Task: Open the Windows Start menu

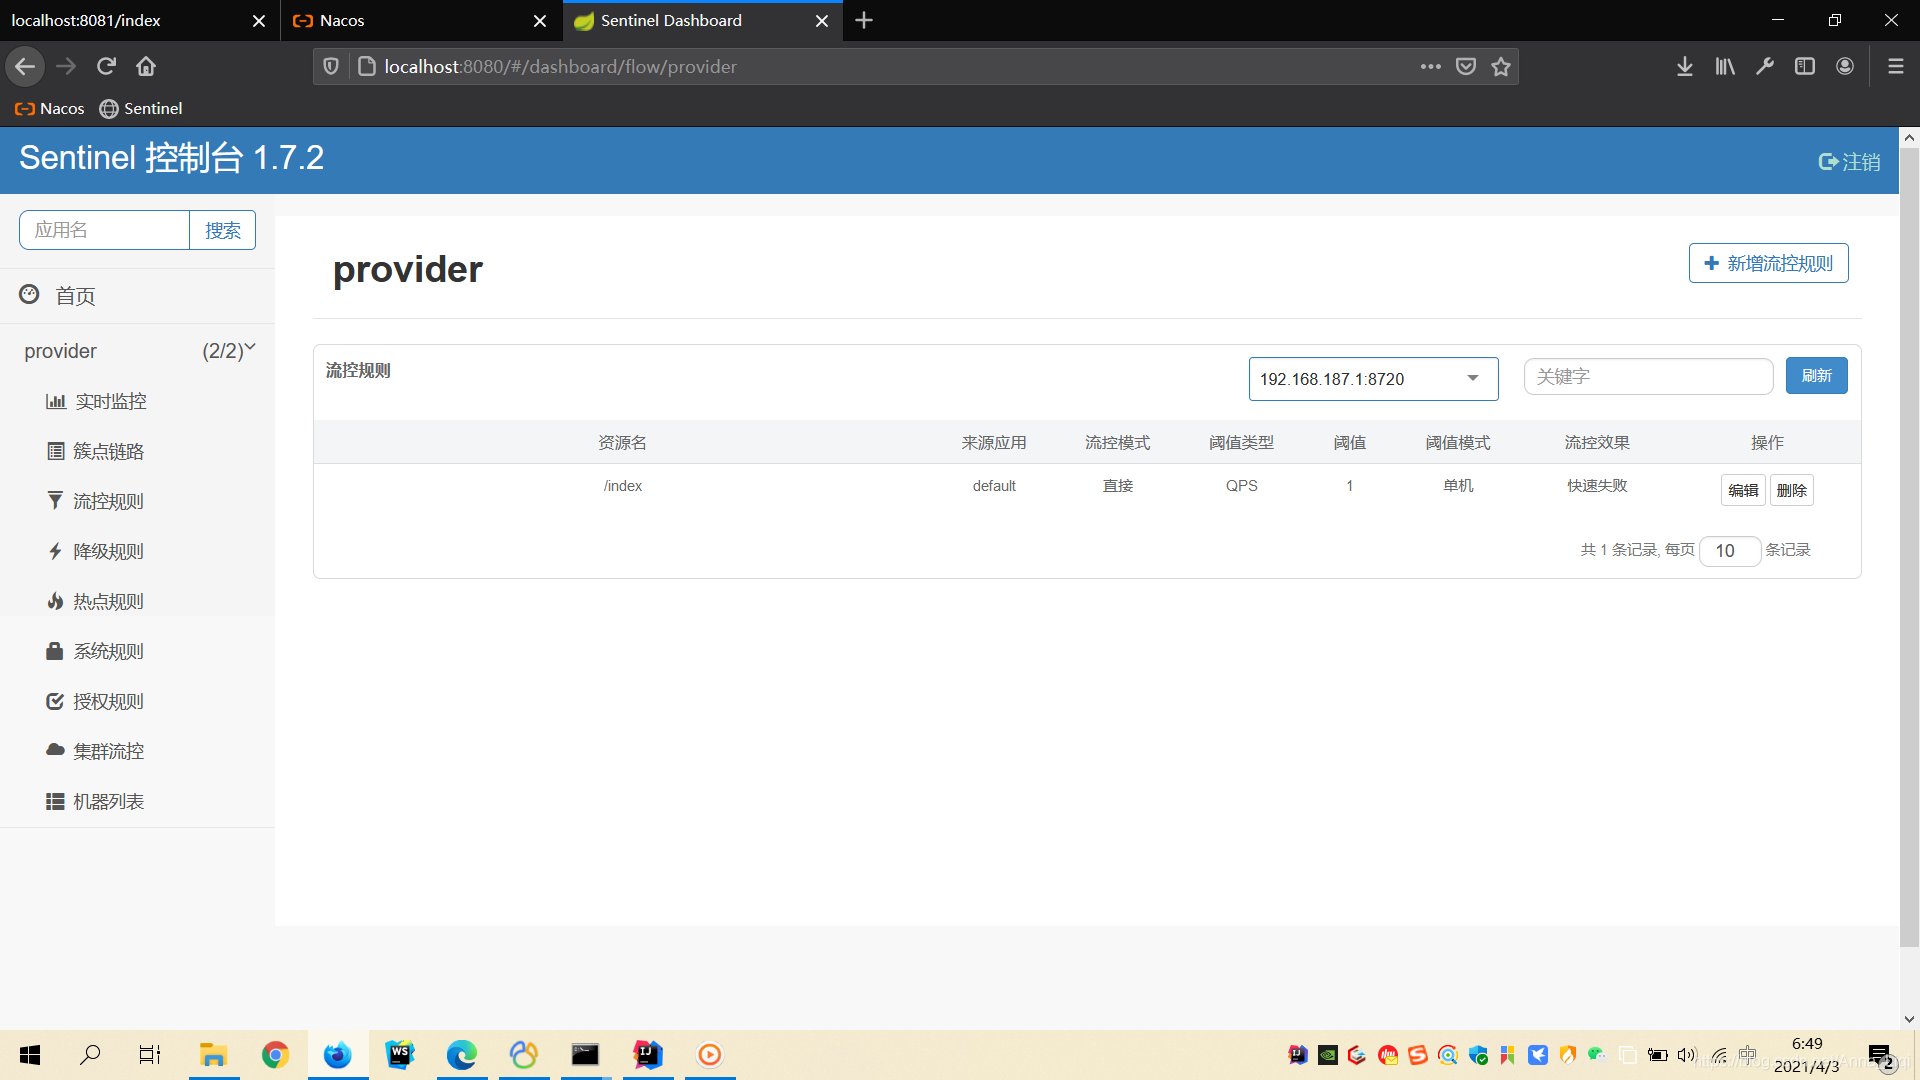Action: (x=30, y=1055)
